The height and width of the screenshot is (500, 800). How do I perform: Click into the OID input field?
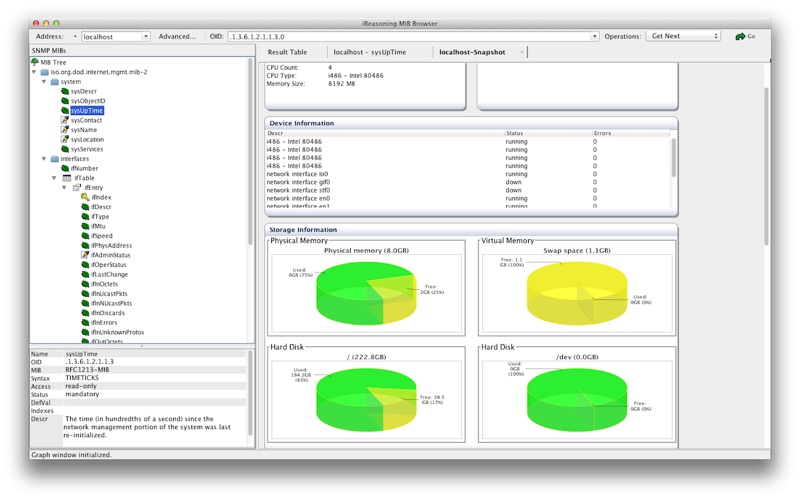click(x=409, y=37)
